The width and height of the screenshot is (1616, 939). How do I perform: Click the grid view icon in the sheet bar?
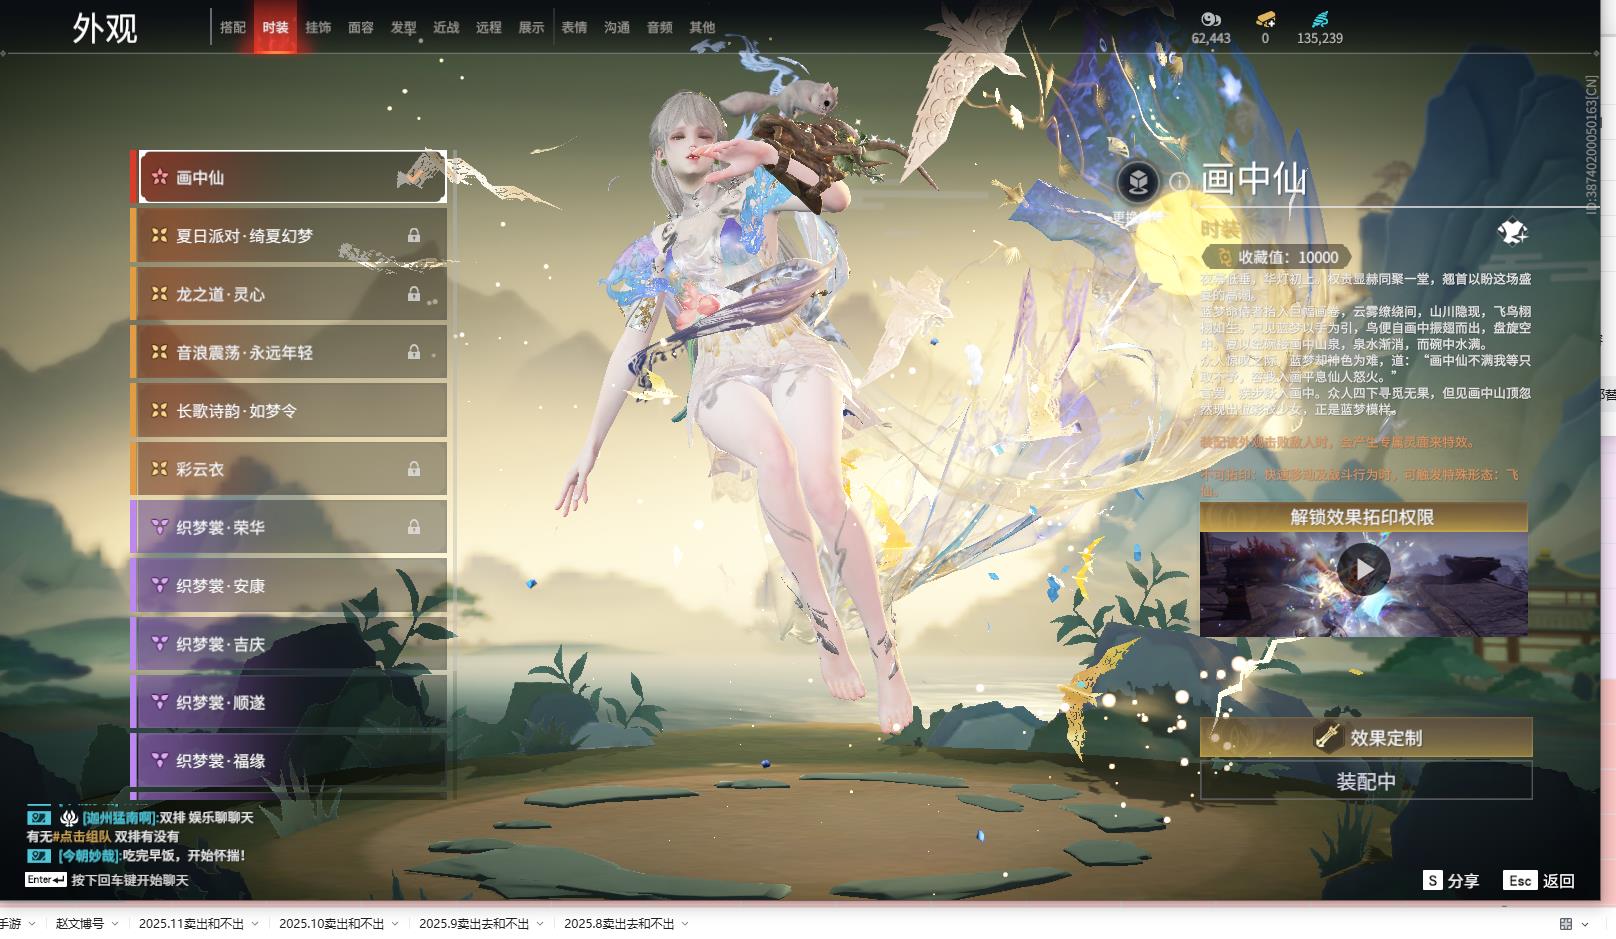click(x=1566, y=924)
